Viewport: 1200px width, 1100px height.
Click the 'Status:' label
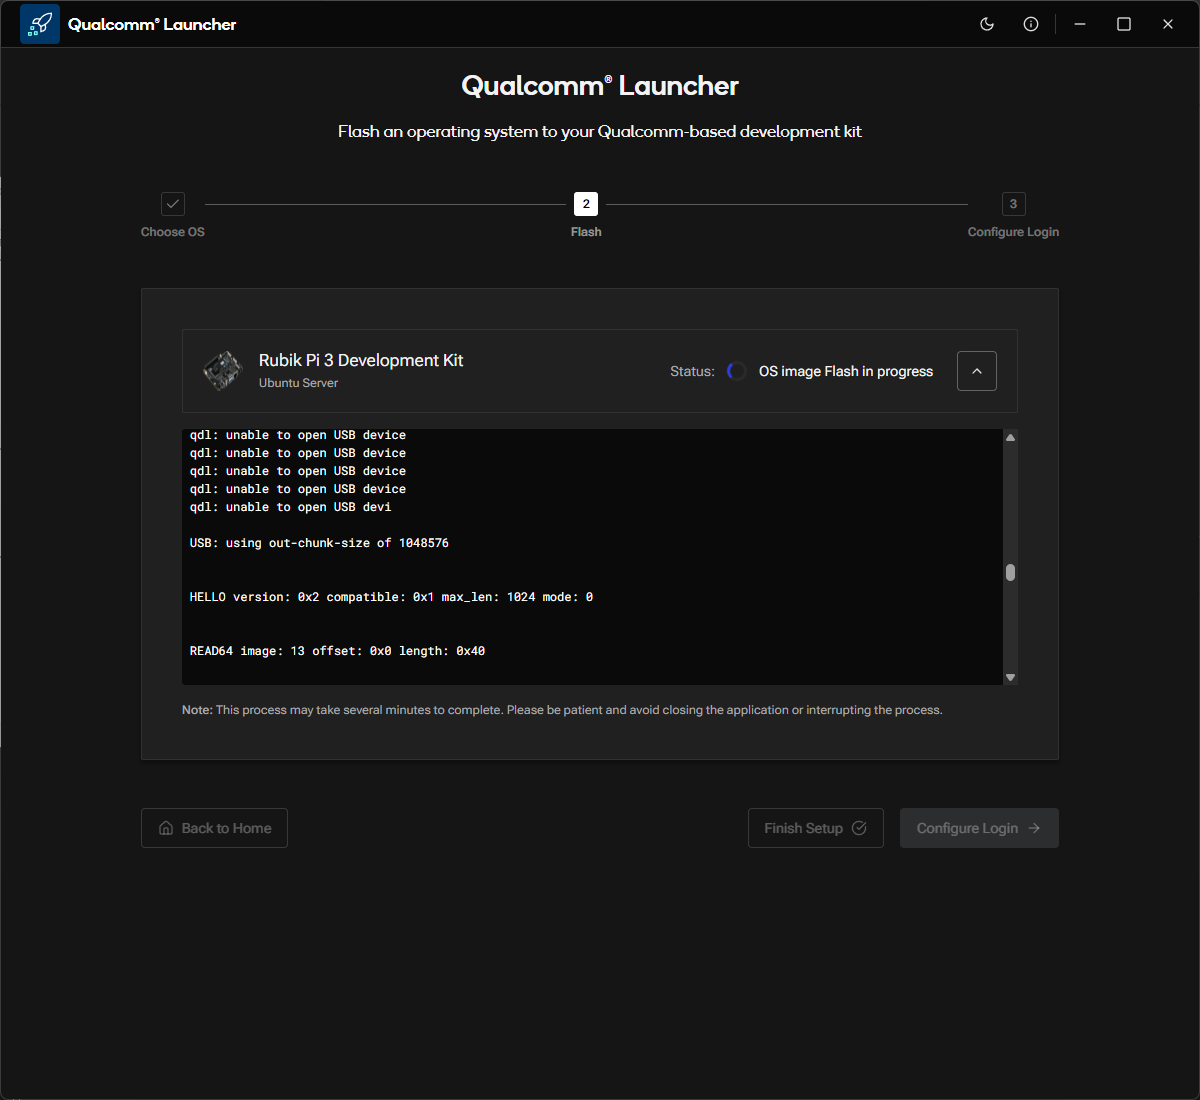[692, 371]
